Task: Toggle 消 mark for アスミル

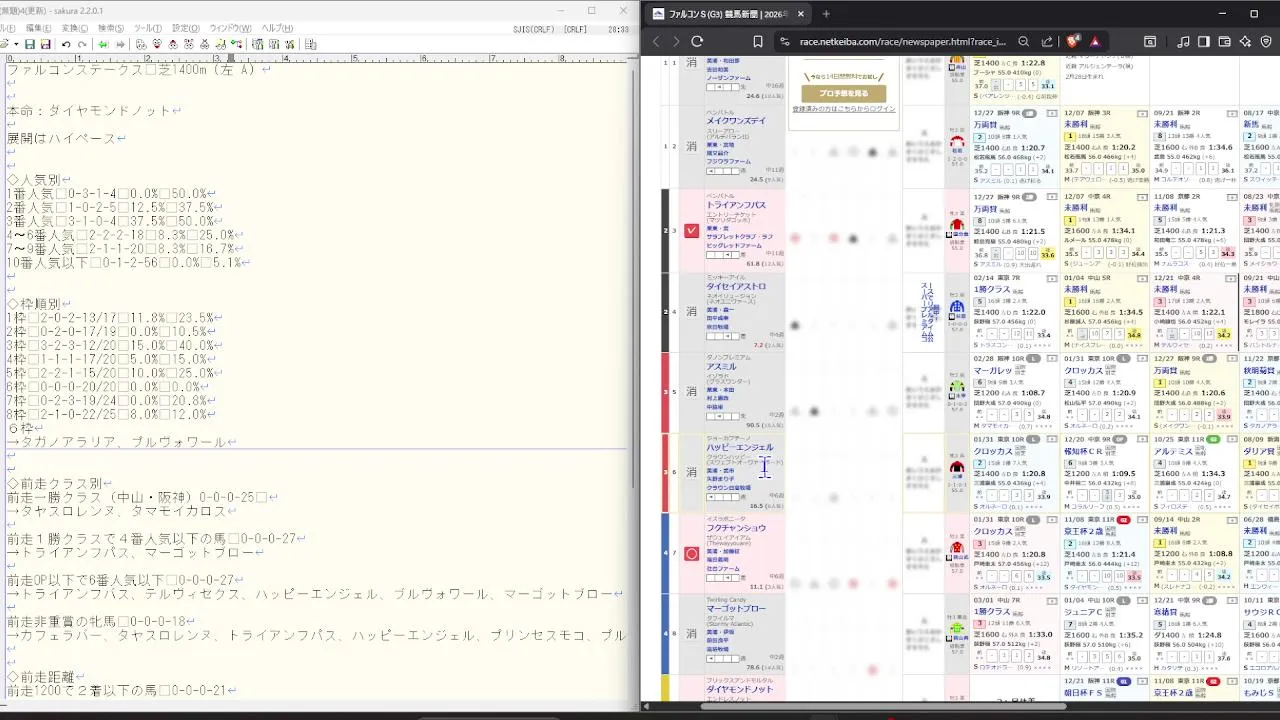Action: pos(691,392)
